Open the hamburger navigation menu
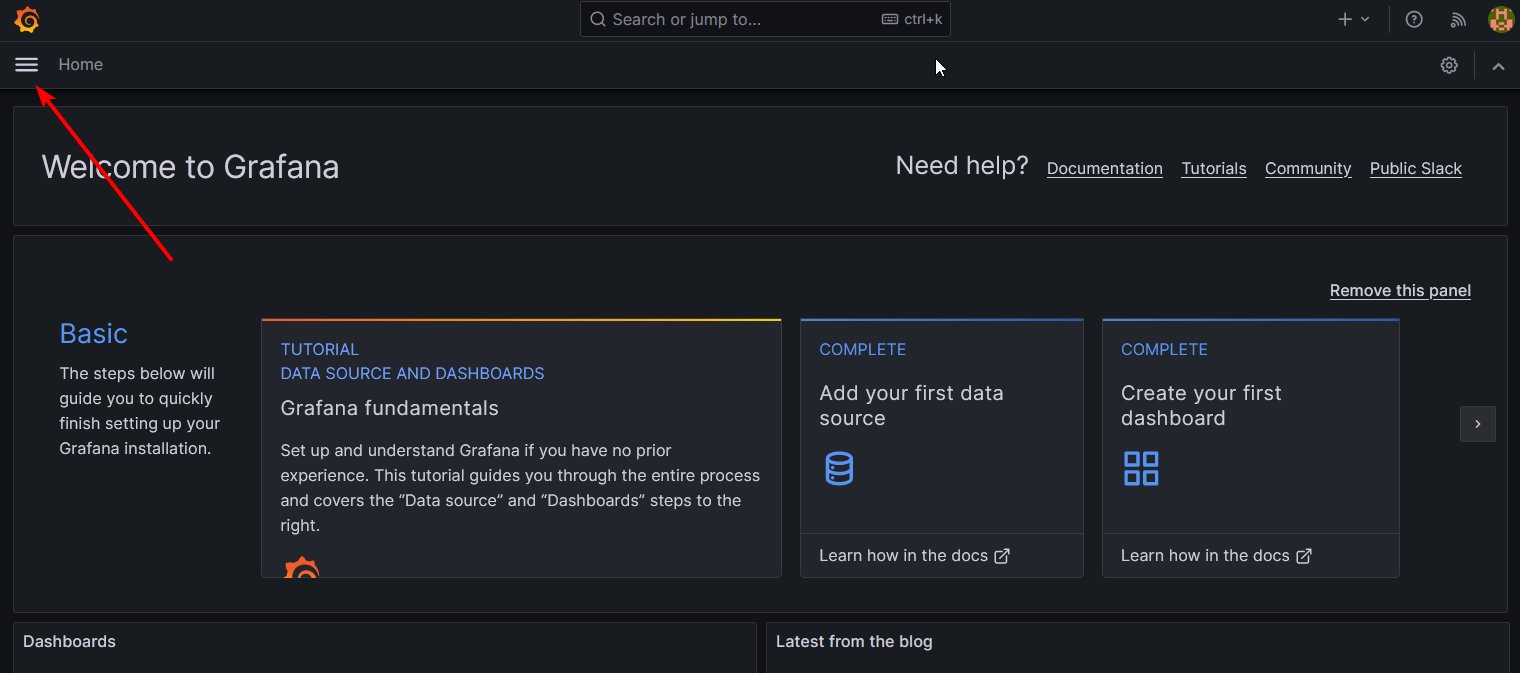 tap(26, 65)
